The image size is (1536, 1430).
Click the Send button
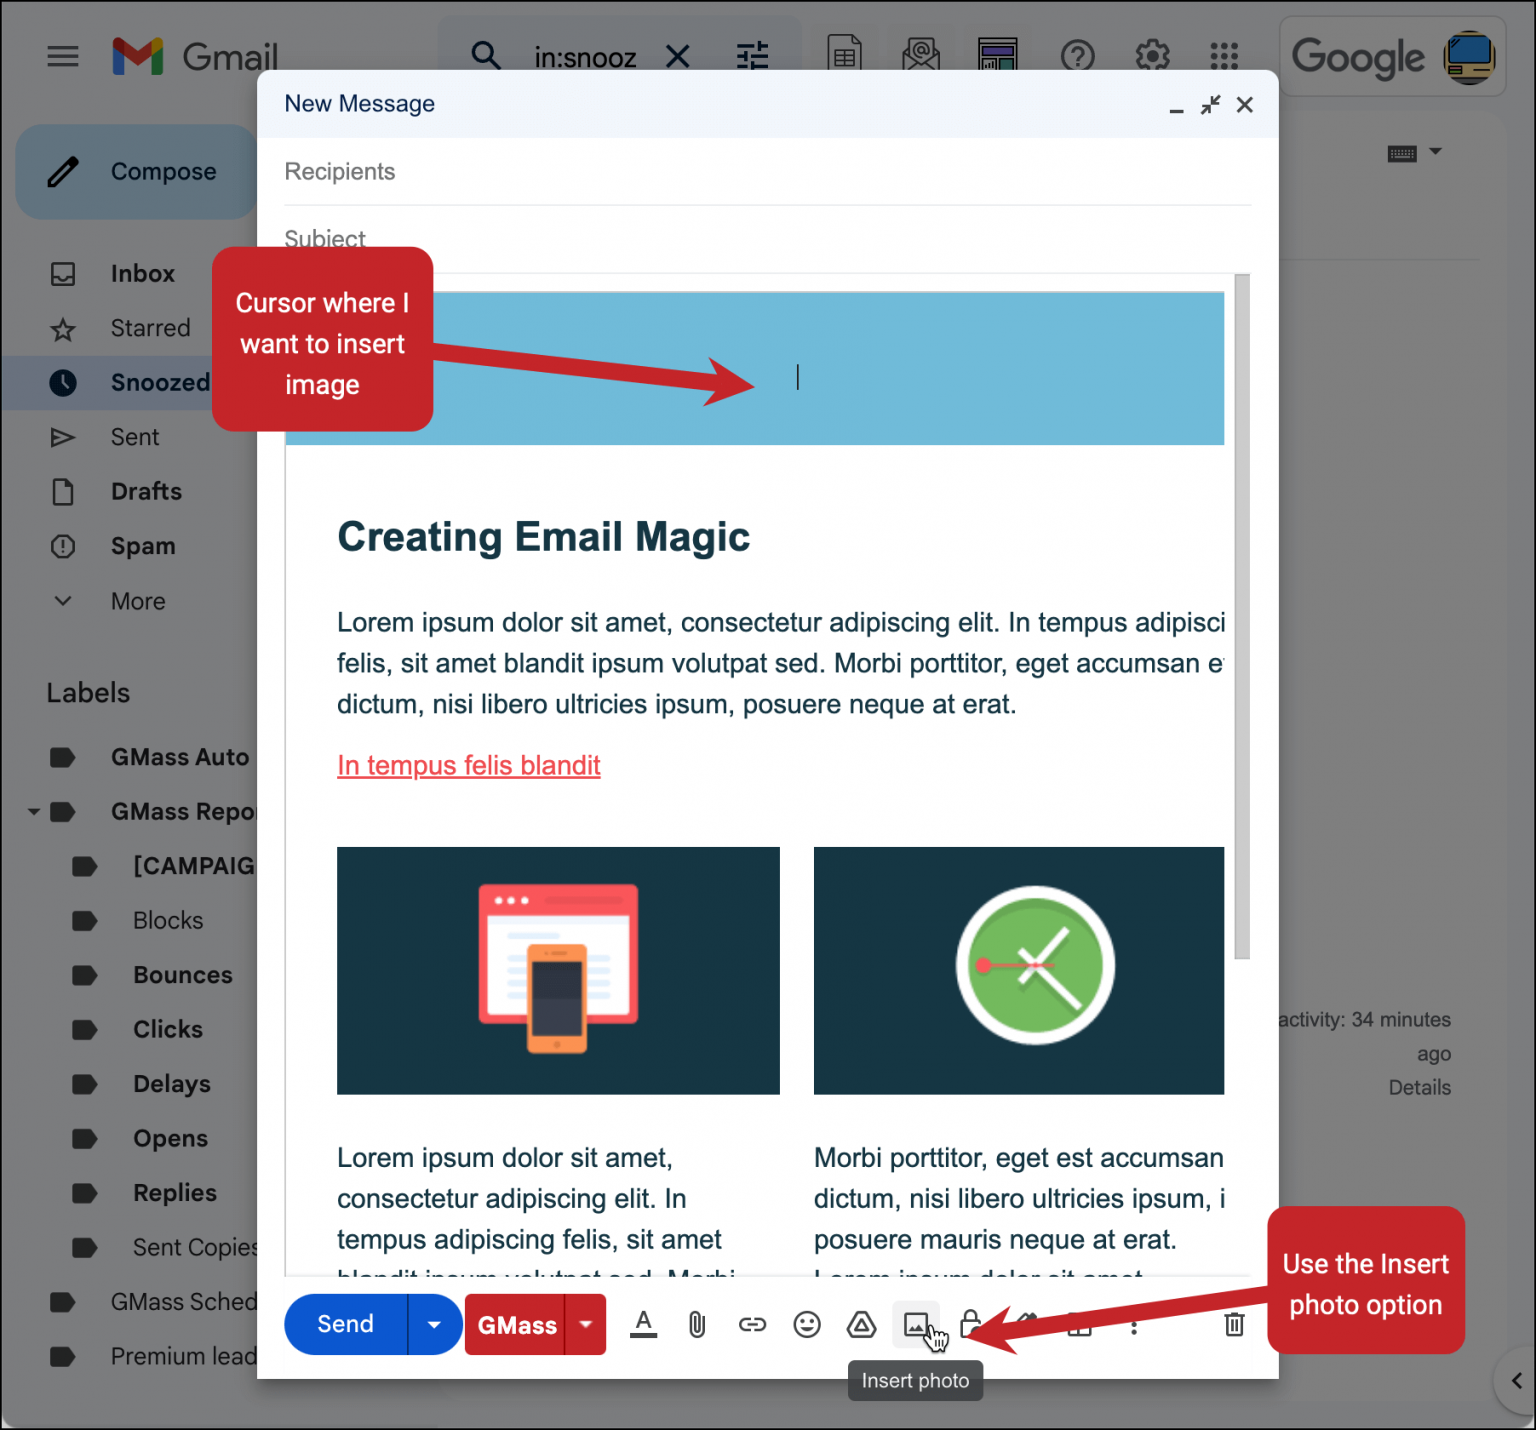344,1324
